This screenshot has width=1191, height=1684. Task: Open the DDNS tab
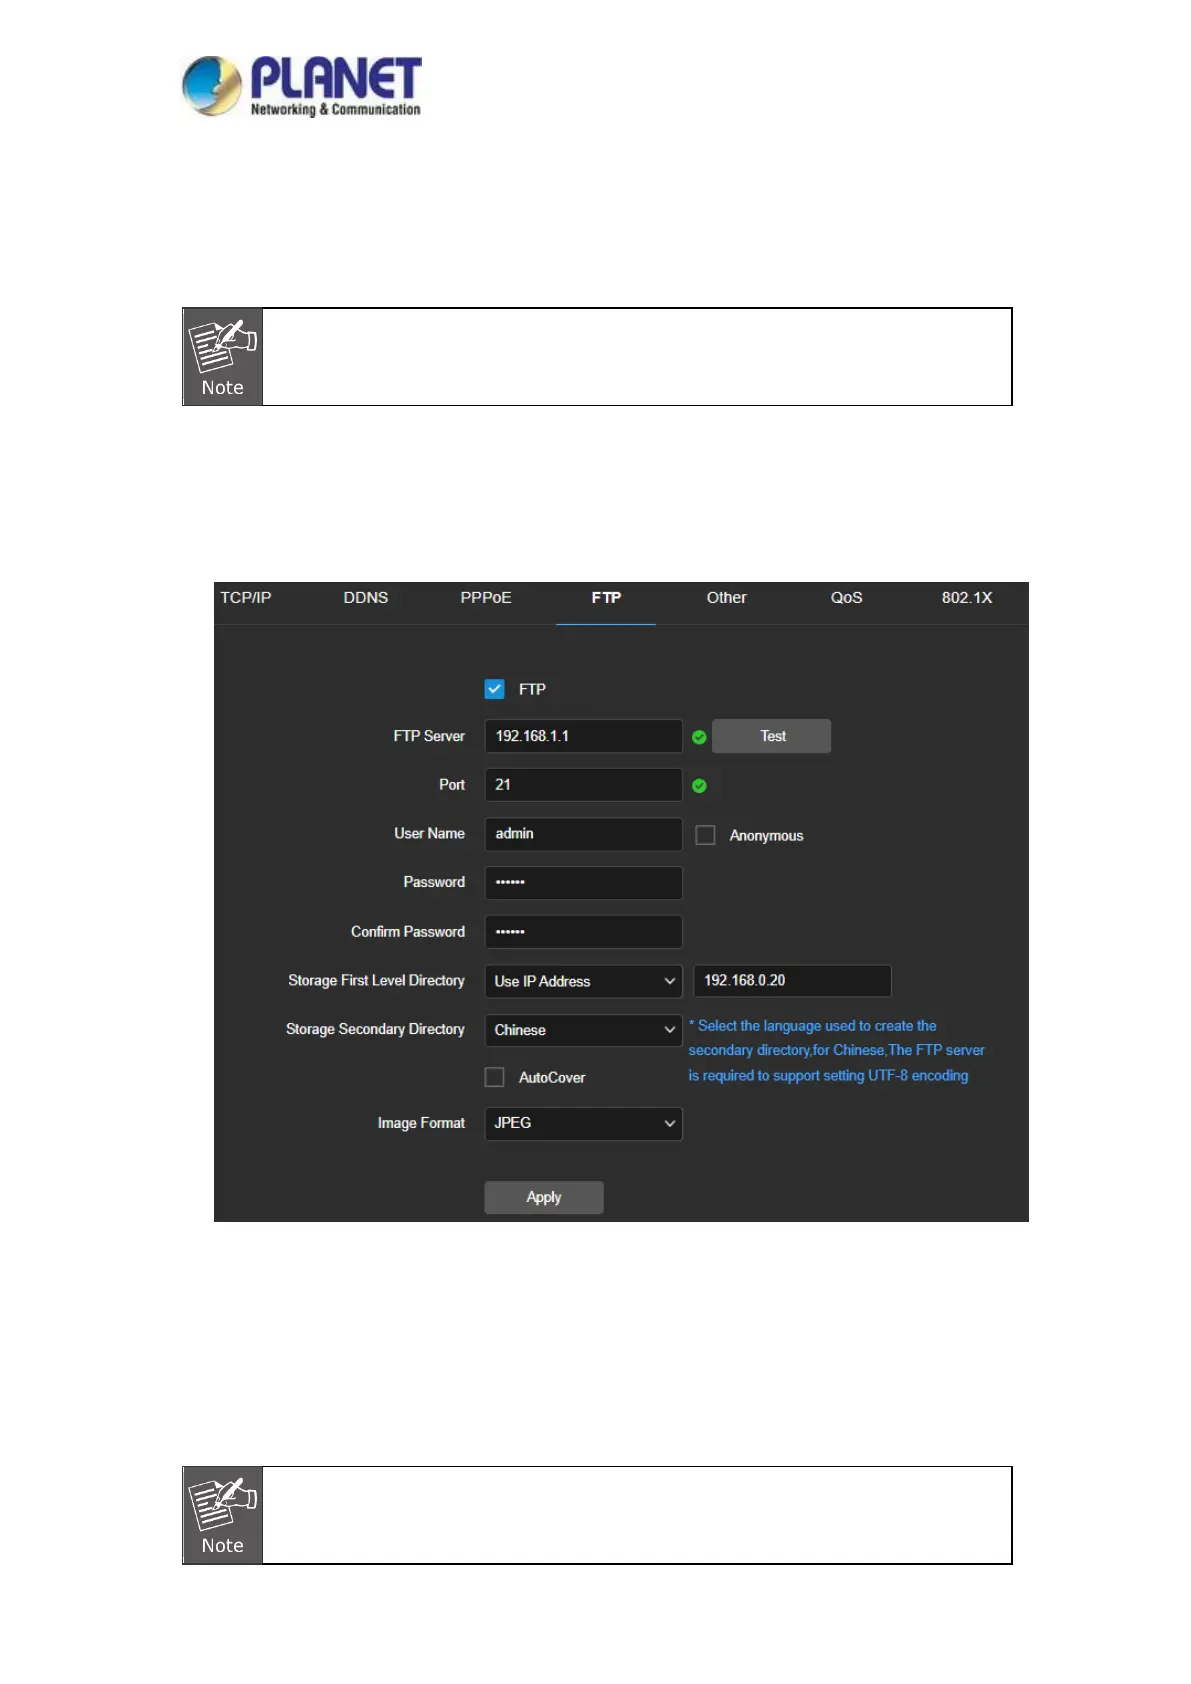click(x=366, y=598)
